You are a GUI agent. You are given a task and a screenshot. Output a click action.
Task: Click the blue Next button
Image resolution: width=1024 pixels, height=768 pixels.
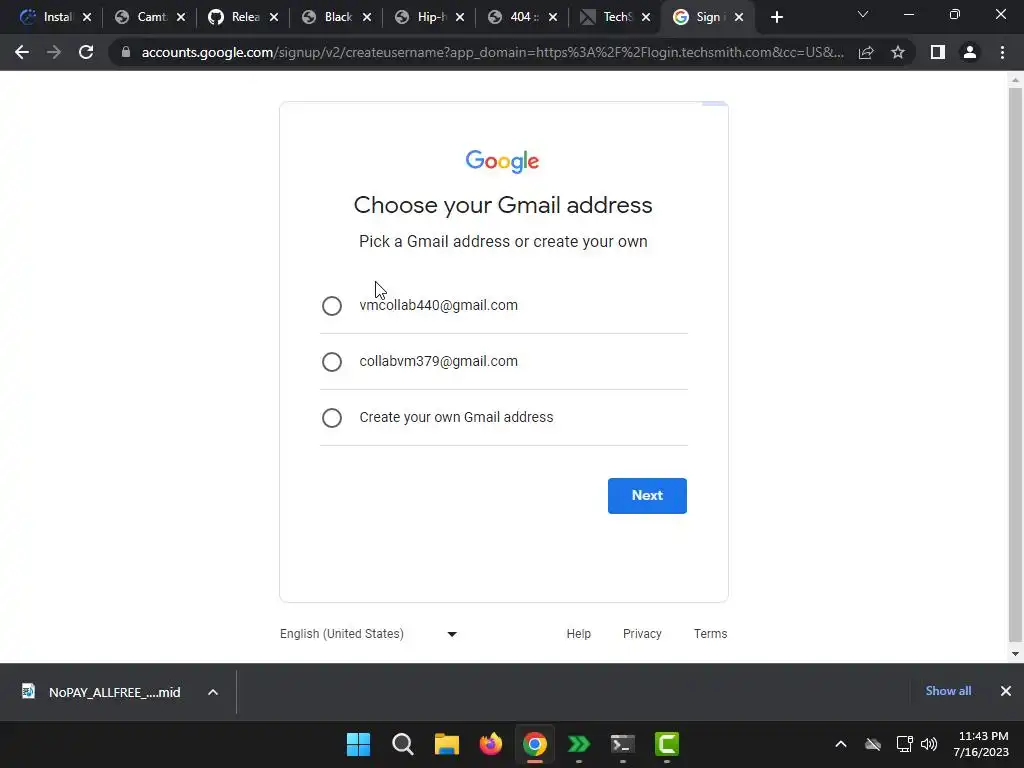647,496
